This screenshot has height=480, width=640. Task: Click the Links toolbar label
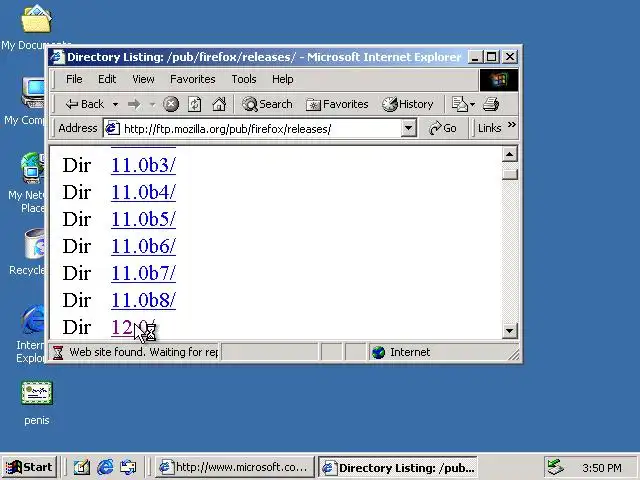tap(489, 129)
